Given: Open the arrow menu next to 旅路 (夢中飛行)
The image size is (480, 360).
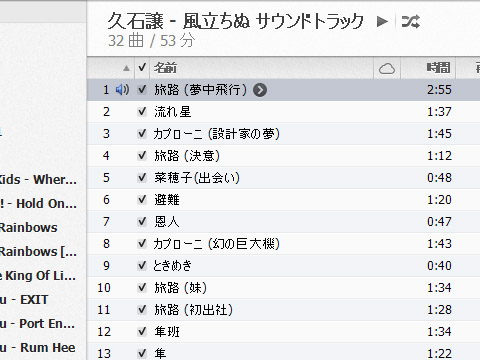Looking at the screenshot, I should pos(260,90).
